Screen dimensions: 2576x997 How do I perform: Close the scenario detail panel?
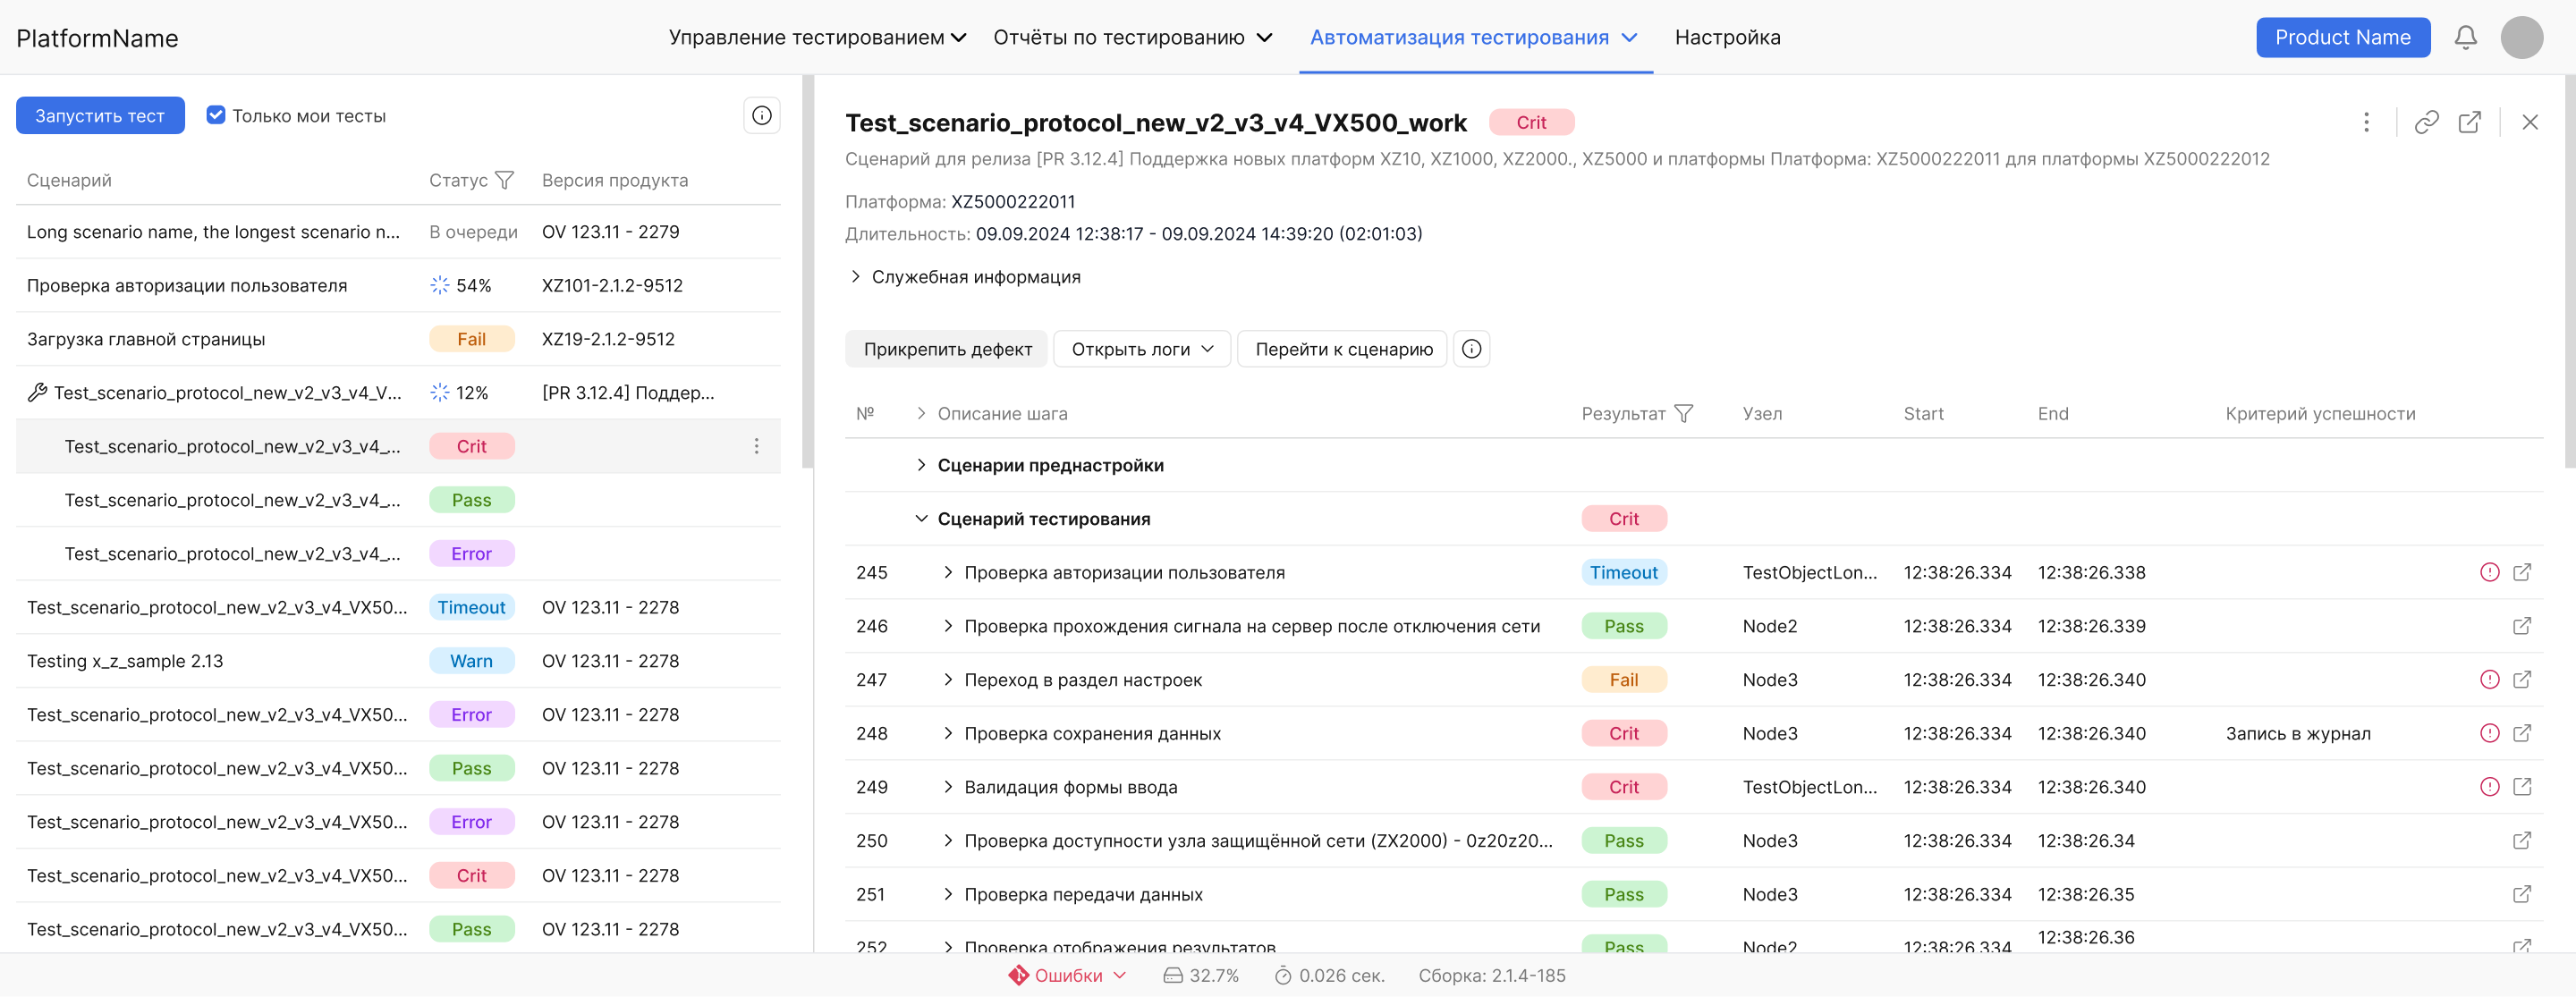pyautogui.click(x=2529, y=123)
